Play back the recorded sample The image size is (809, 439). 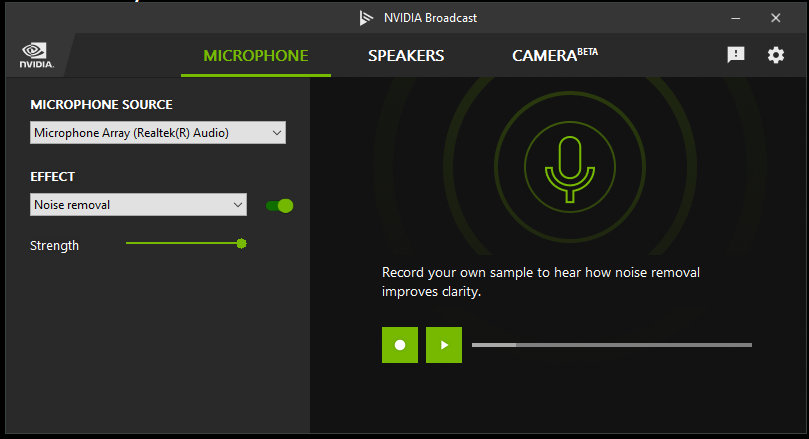tap(444, 345)
